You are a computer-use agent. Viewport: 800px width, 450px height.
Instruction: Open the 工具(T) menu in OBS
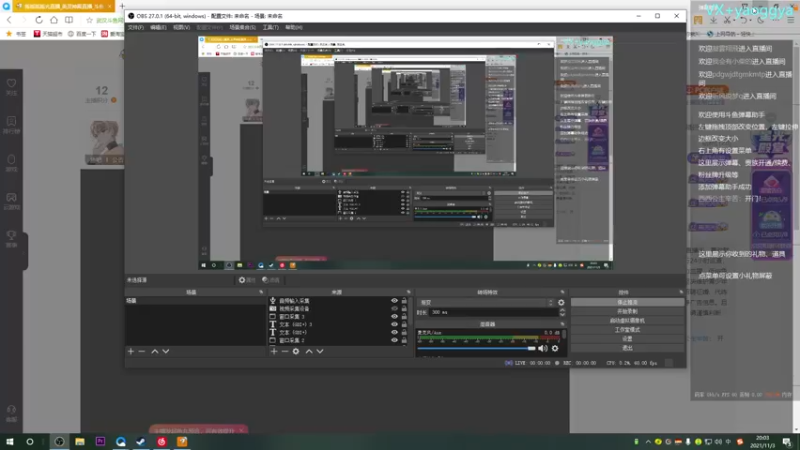[270, 28]
